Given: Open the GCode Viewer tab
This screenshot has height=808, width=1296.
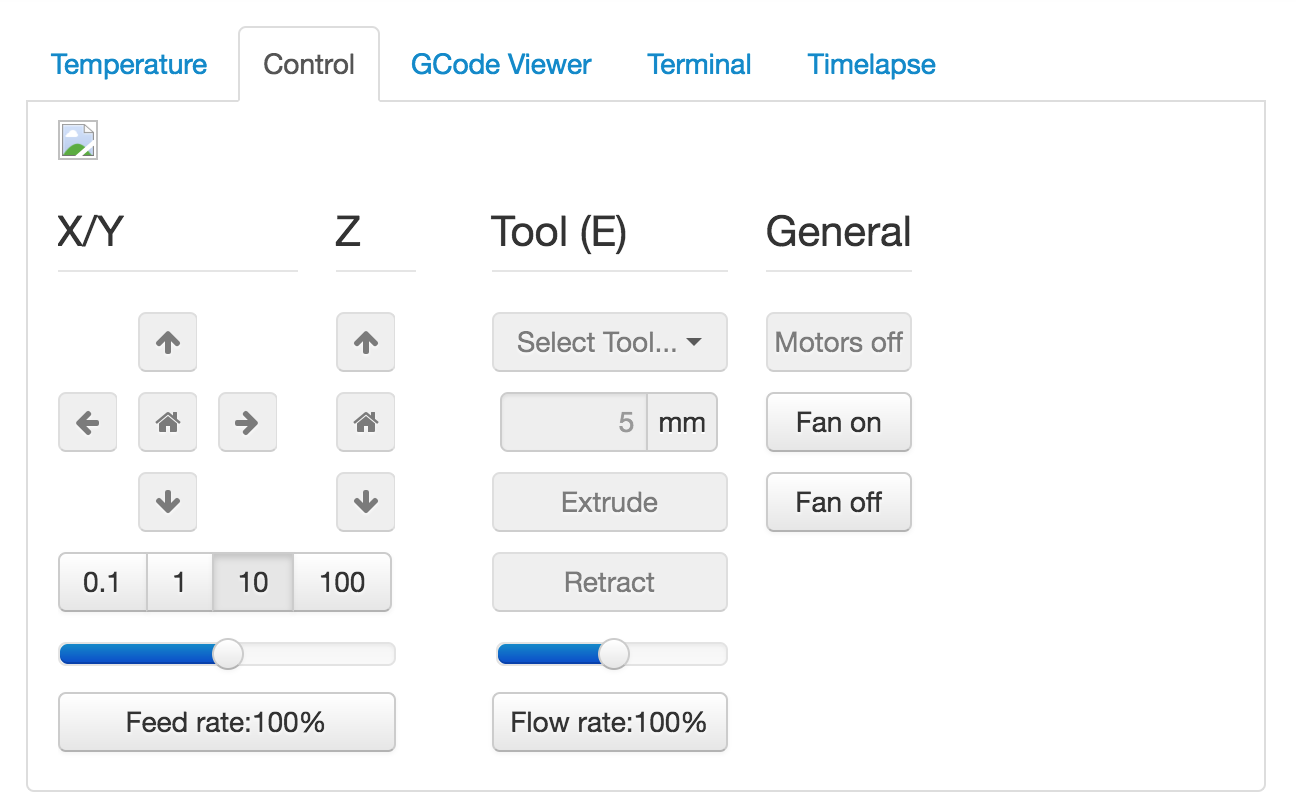Looking at the screenshot, I should tap(501, 65).
